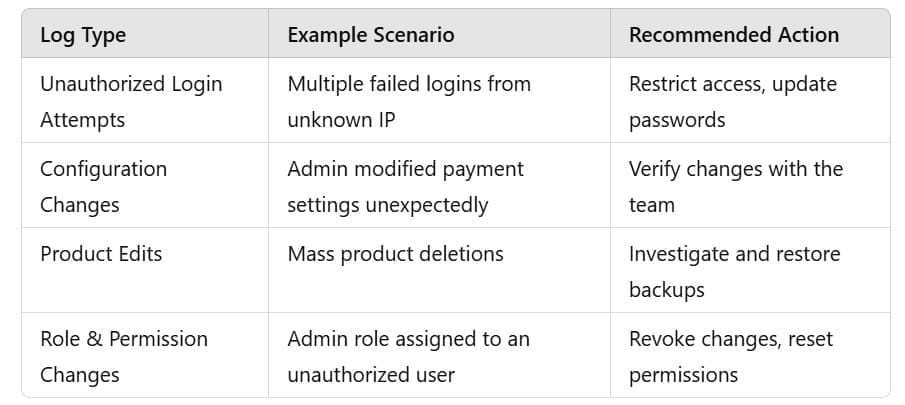Click Restrict access, update passwords cell
Viewport: 905px width, 405px height.
(x=750, y=100)
